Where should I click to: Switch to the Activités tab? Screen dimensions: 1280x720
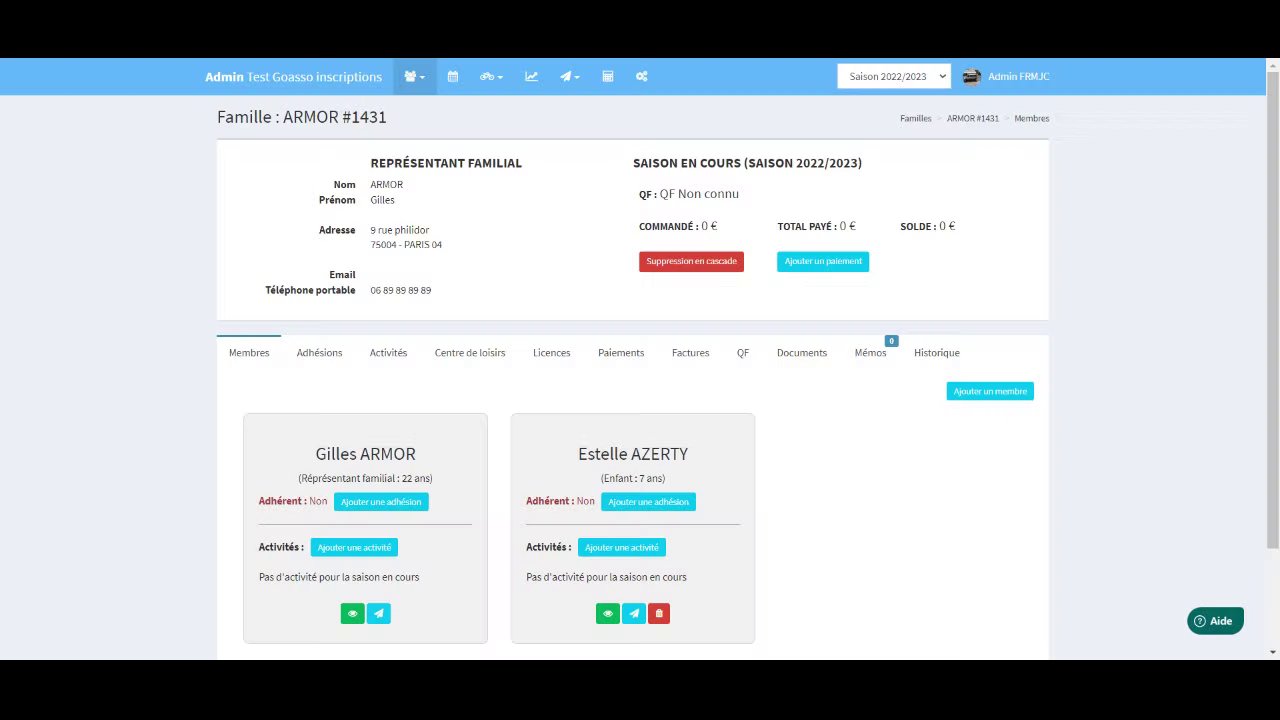388,352
